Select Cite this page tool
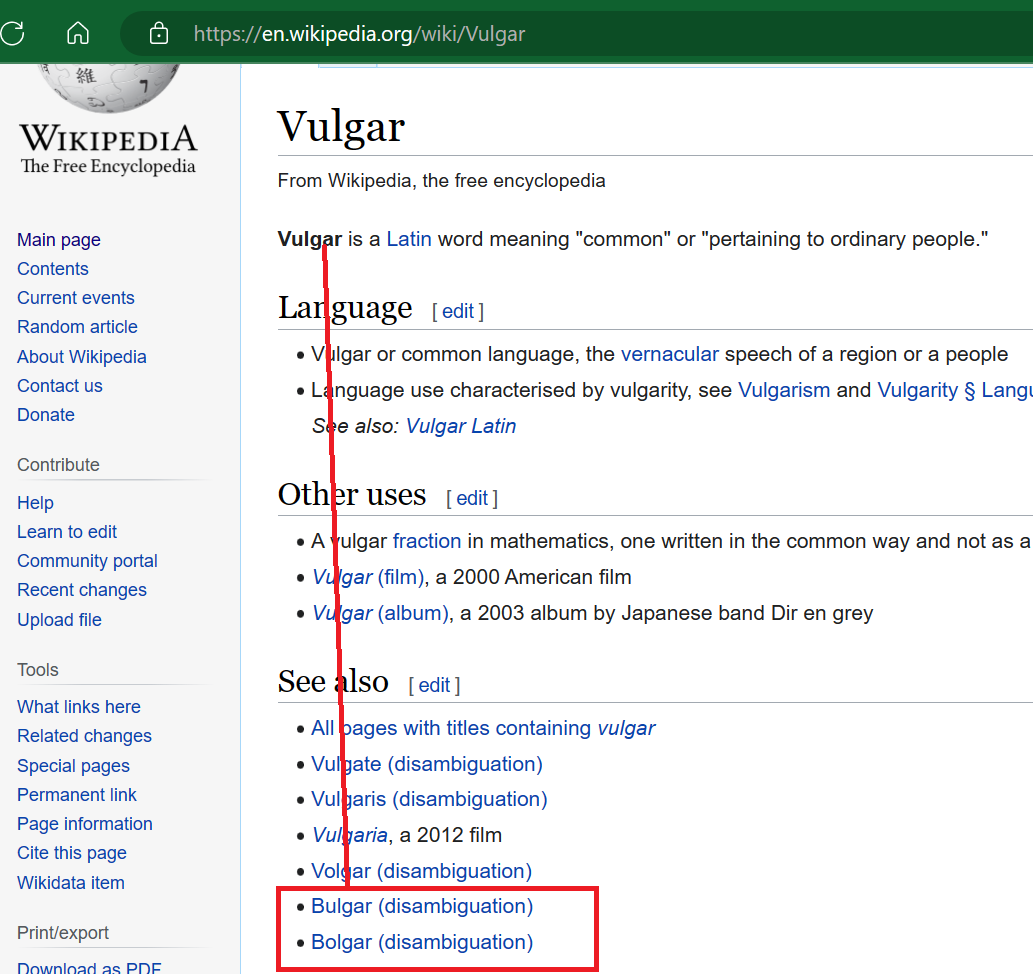This screenshot has height=974, width=1033. click(72, 853)
